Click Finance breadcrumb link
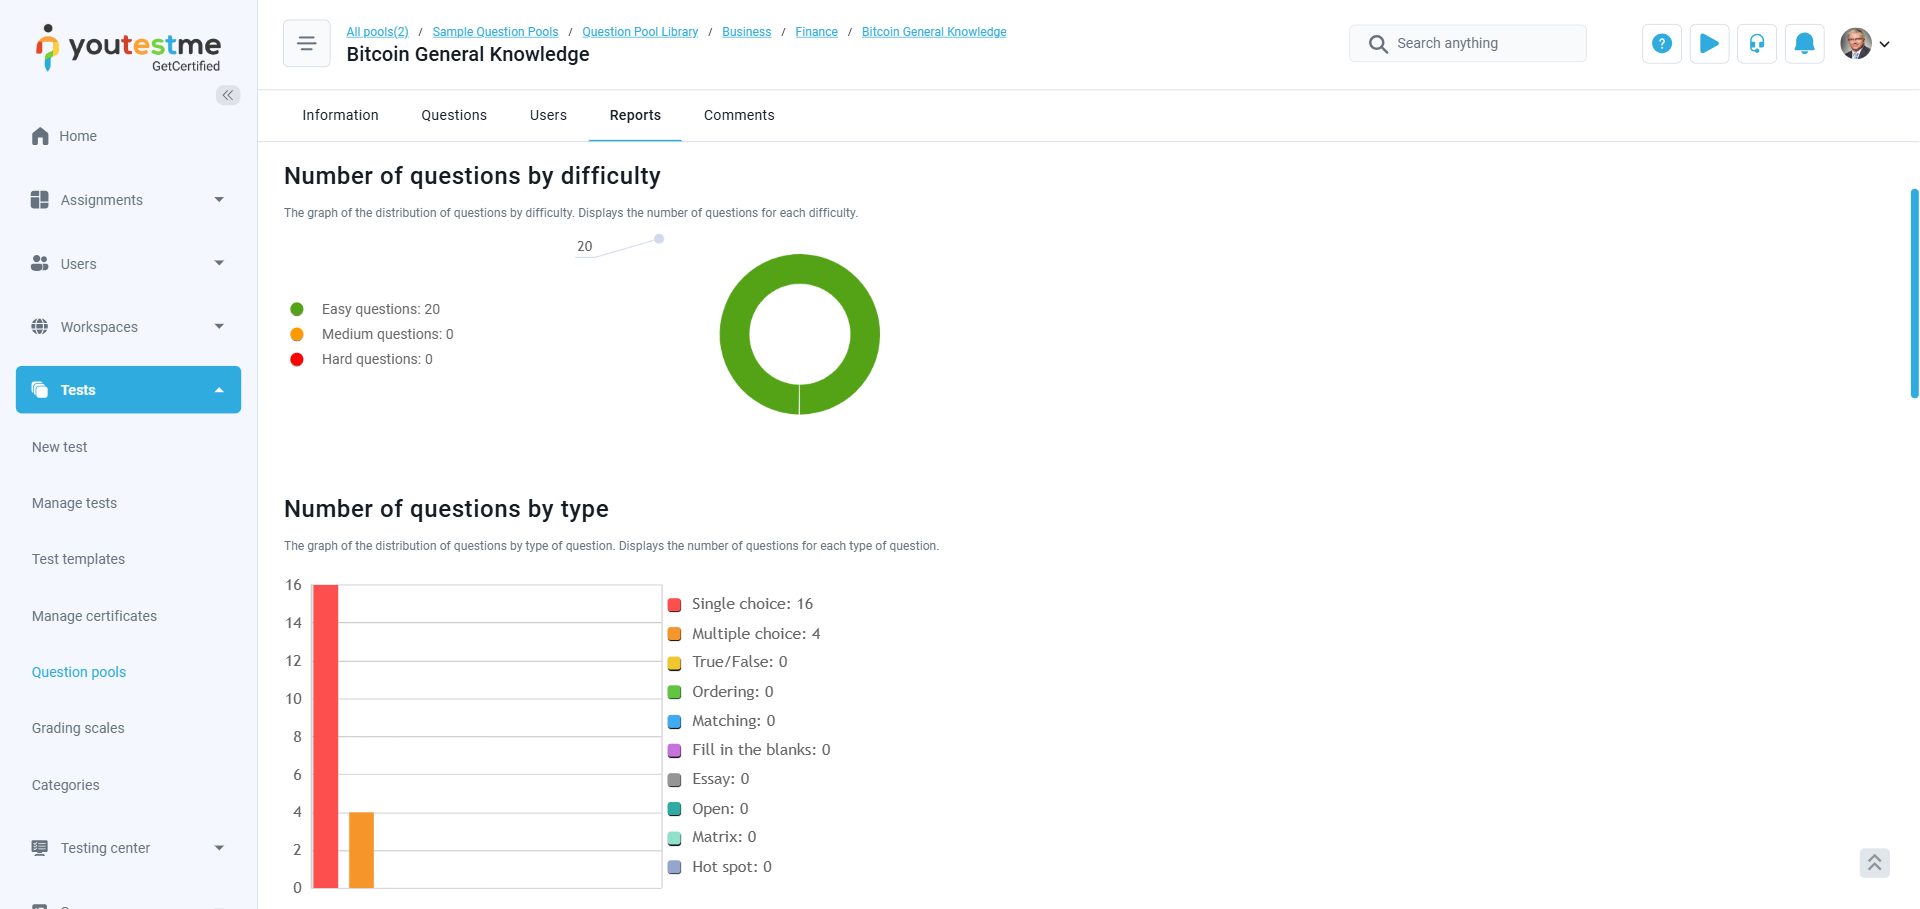This screenshot has width=1920, height=909. 817,32
